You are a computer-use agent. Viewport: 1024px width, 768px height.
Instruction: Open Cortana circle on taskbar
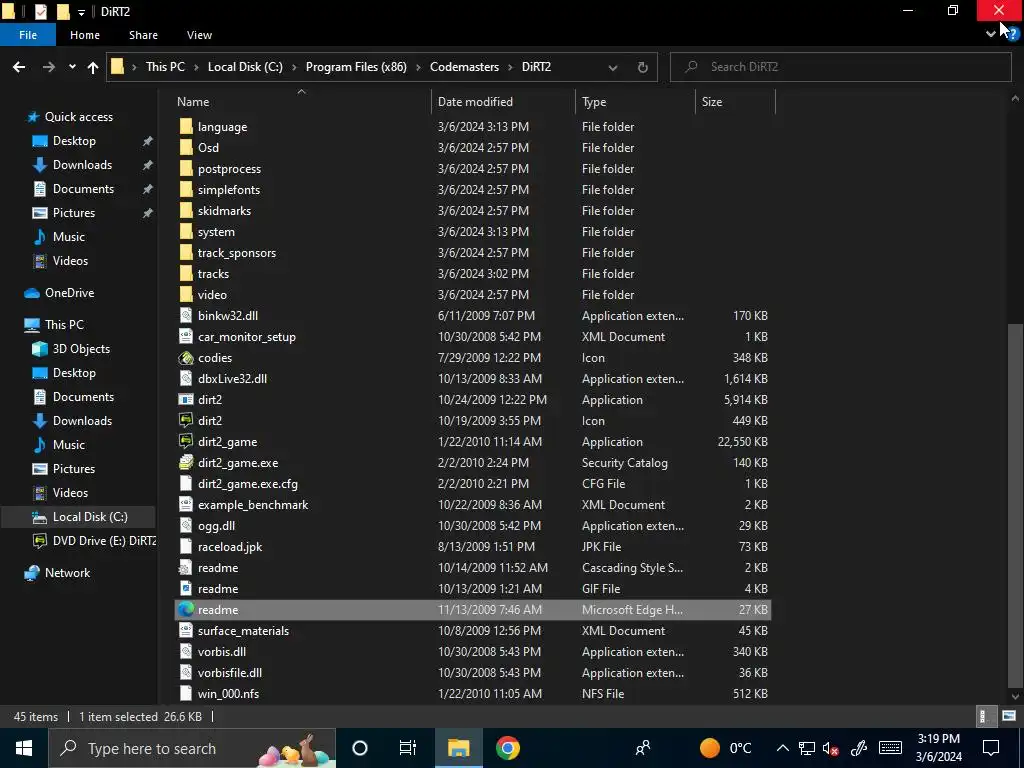360,748
